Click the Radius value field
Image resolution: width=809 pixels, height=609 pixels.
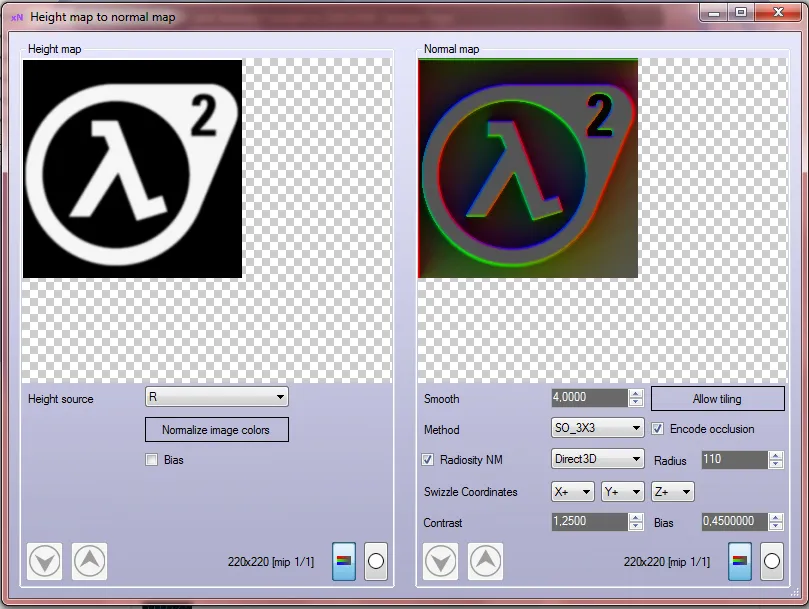coord(734,459)
